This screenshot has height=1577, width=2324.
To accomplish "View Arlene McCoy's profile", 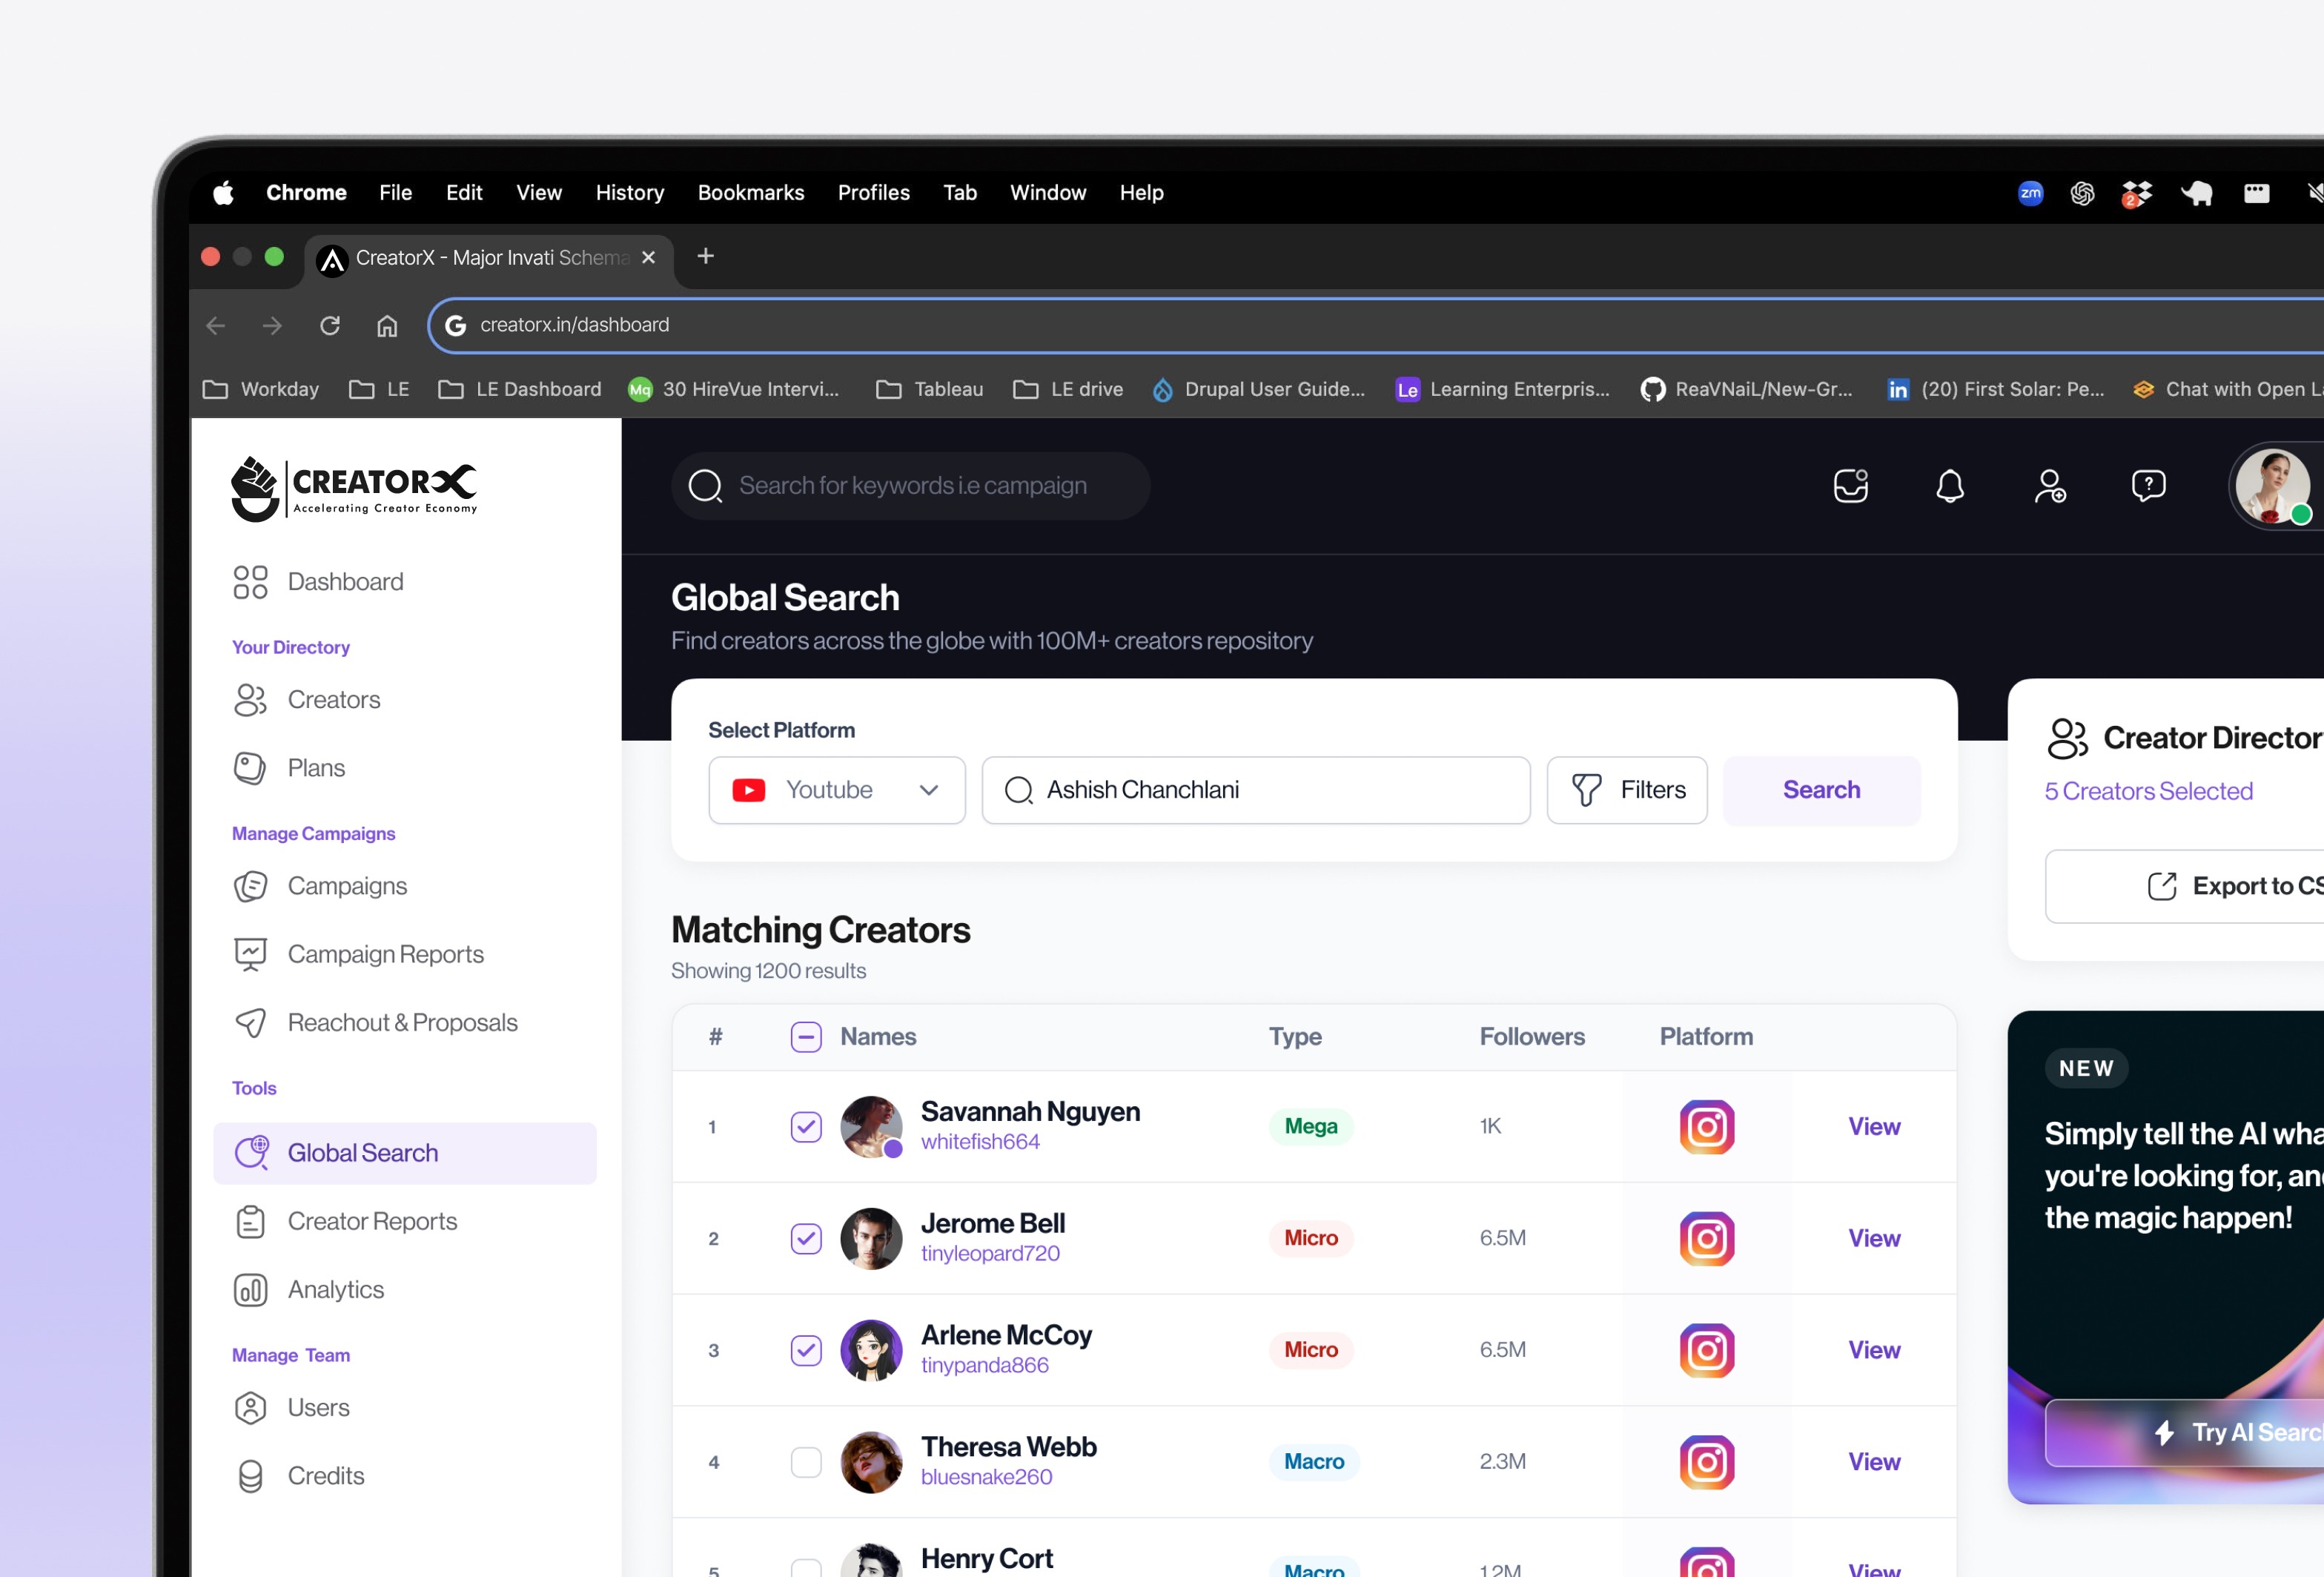I will (1874, 1351).
